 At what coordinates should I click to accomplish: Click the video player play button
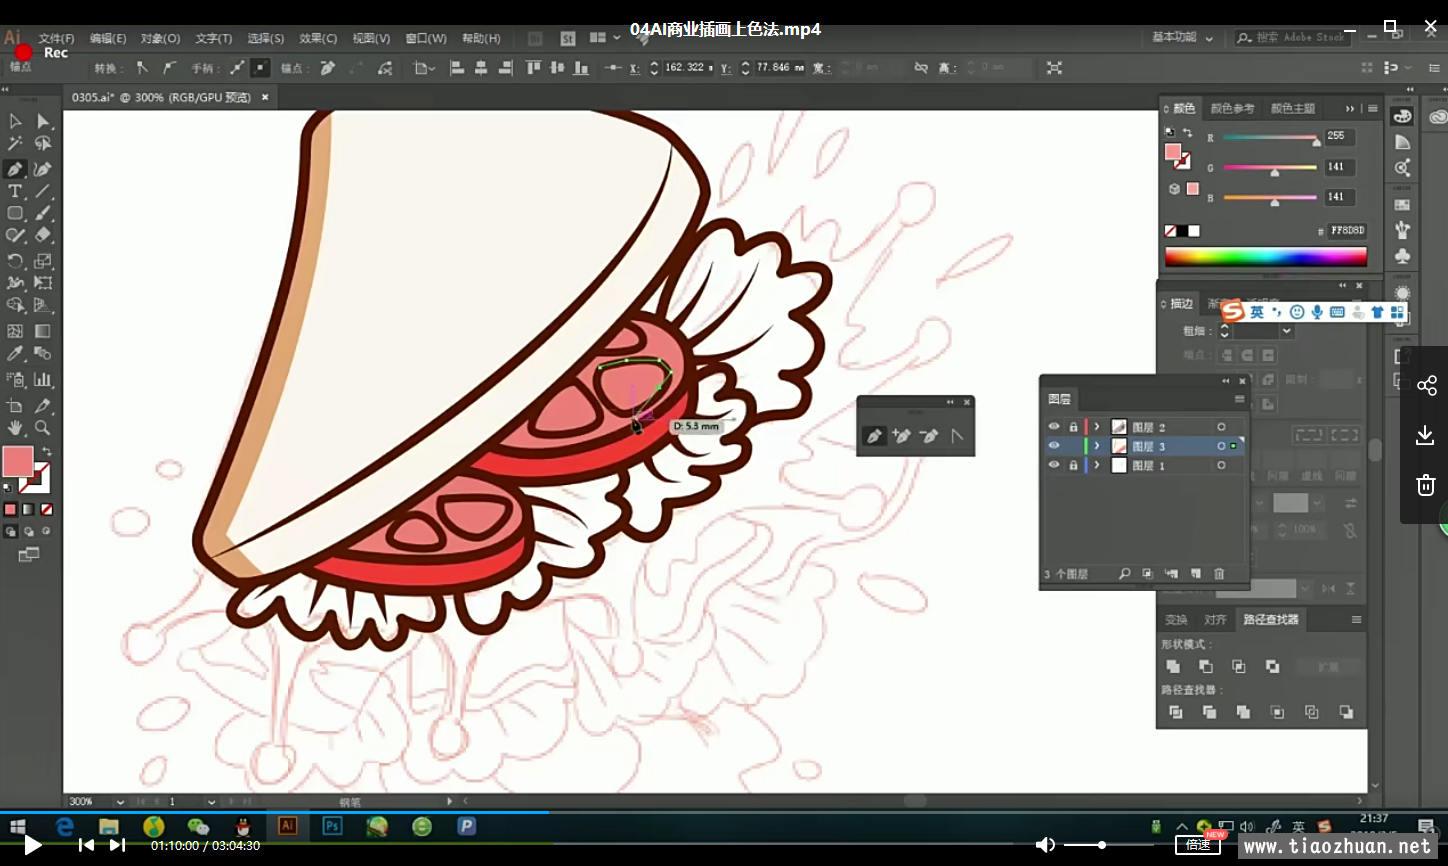[32, 845]
